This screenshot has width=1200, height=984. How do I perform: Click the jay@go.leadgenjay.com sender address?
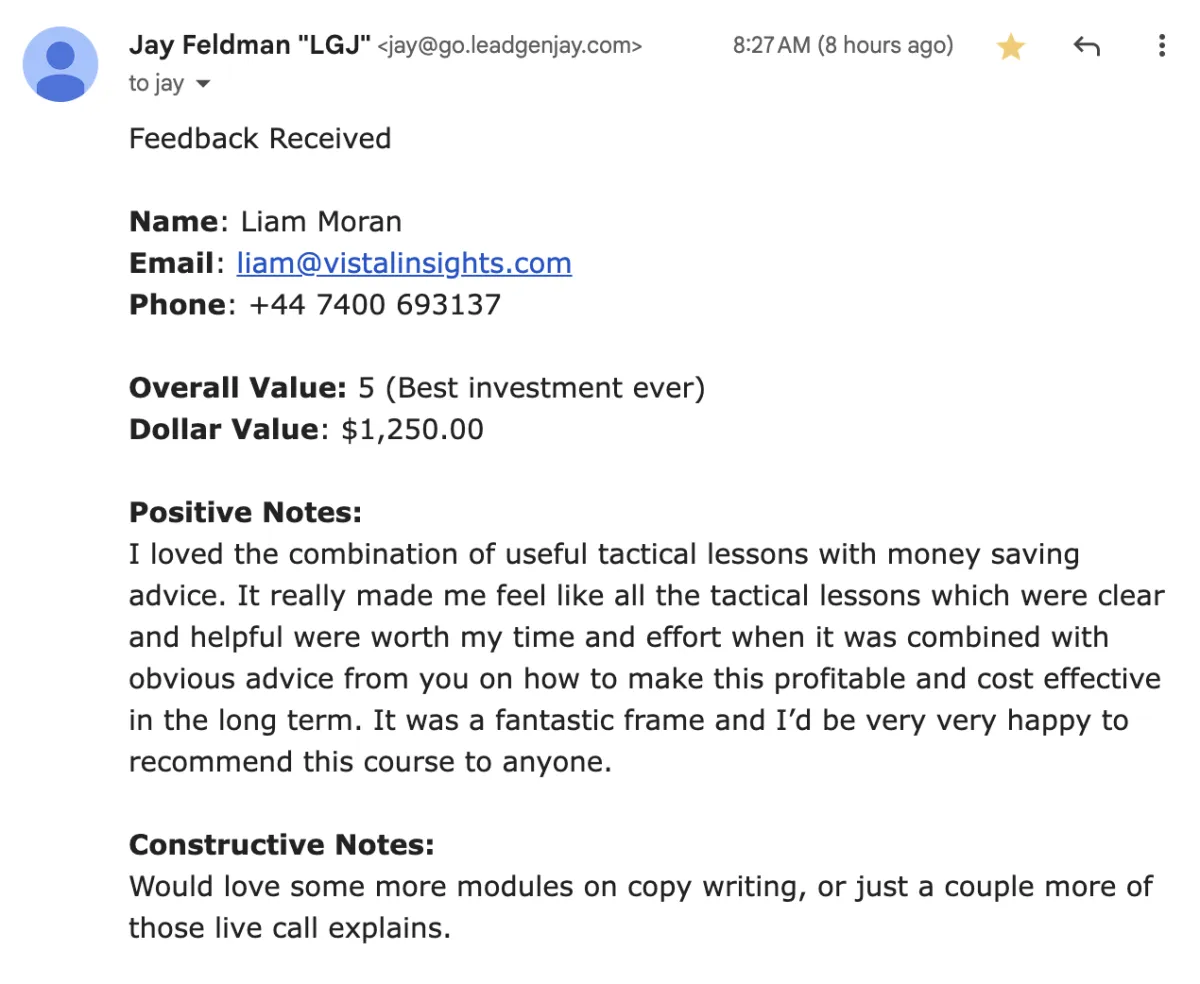pyautogui.click(x=510, y=46)
